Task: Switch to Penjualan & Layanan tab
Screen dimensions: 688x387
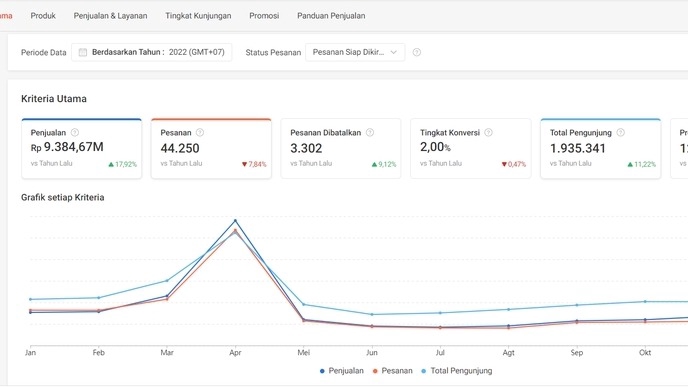Action: point(110,16)
